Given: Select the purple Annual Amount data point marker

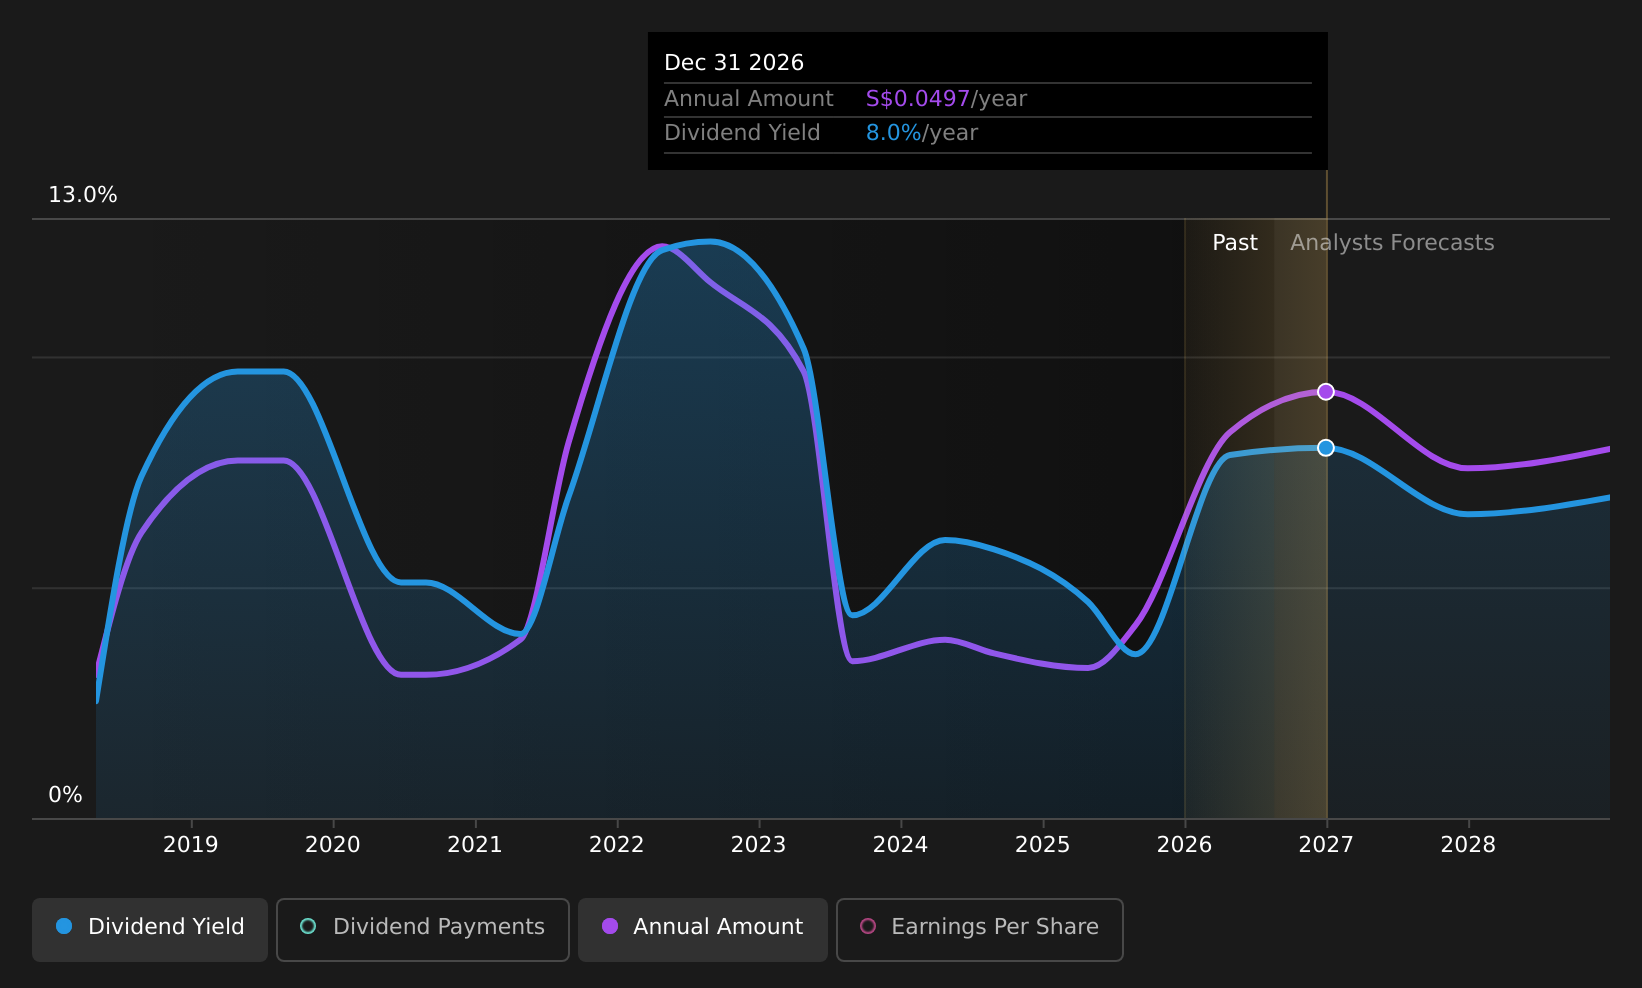Looking at the screenshot, I should tap(1326, 391).
